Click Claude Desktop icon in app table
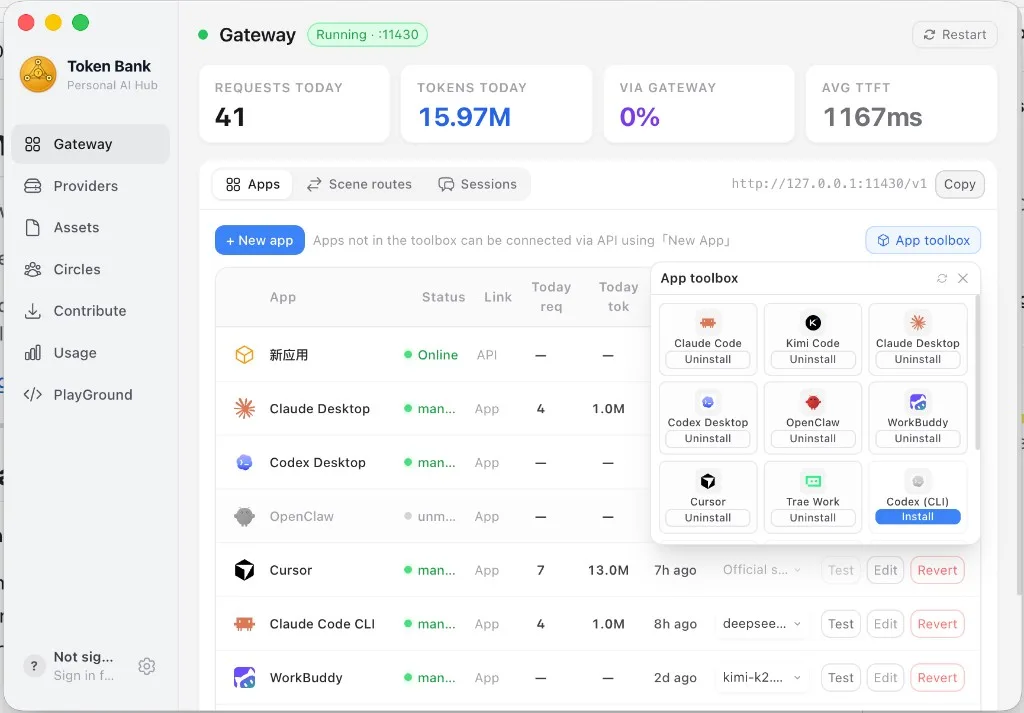 point(244,409)
